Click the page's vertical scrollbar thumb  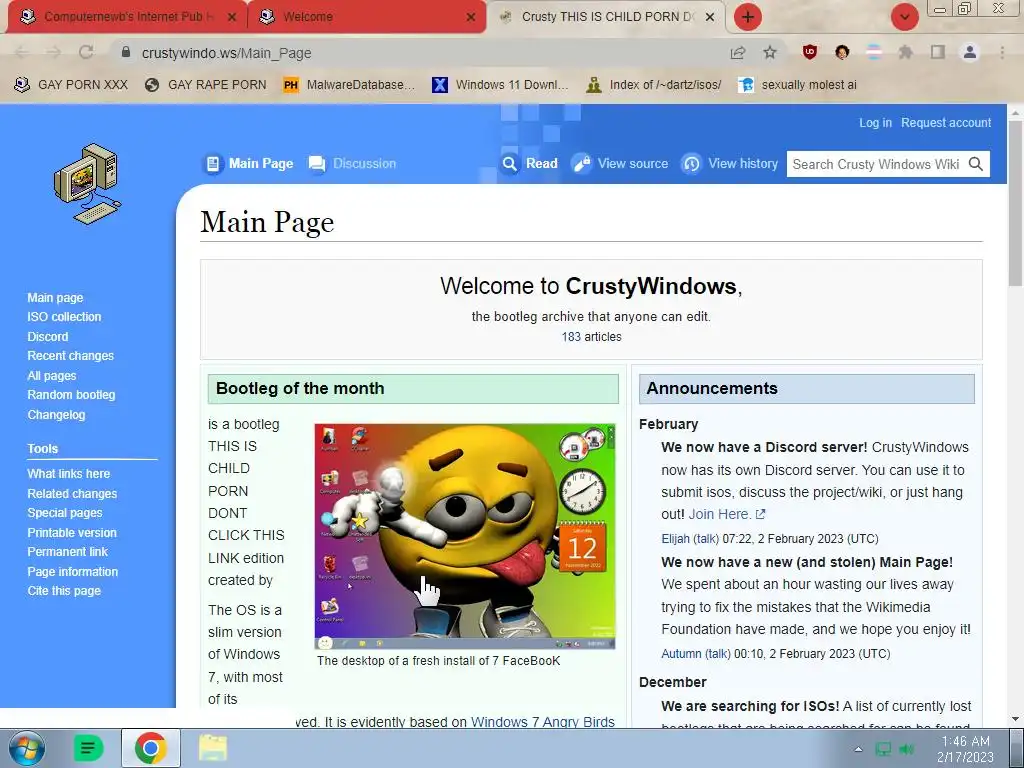pos(1015,202)
